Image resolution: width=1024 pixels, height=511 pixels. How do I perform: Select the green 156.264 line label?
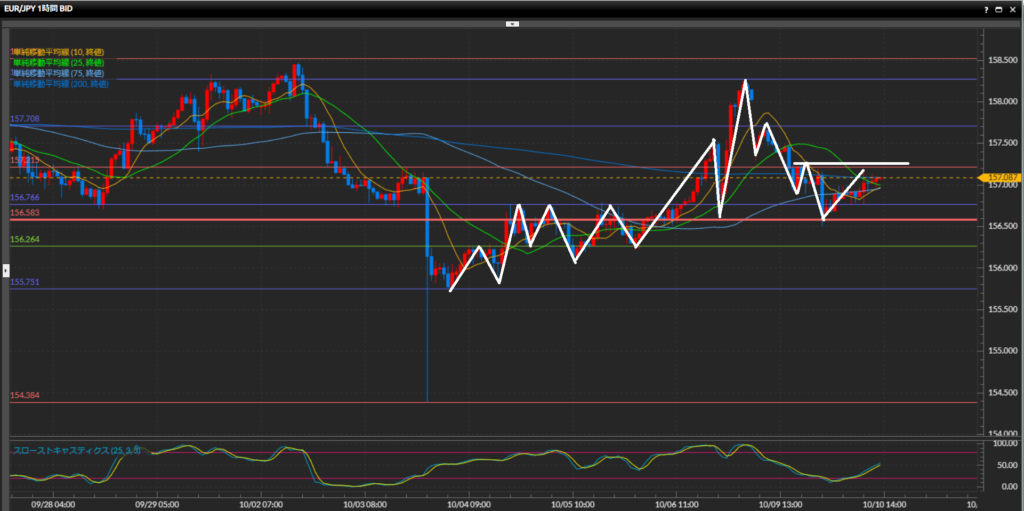(25, 240)
